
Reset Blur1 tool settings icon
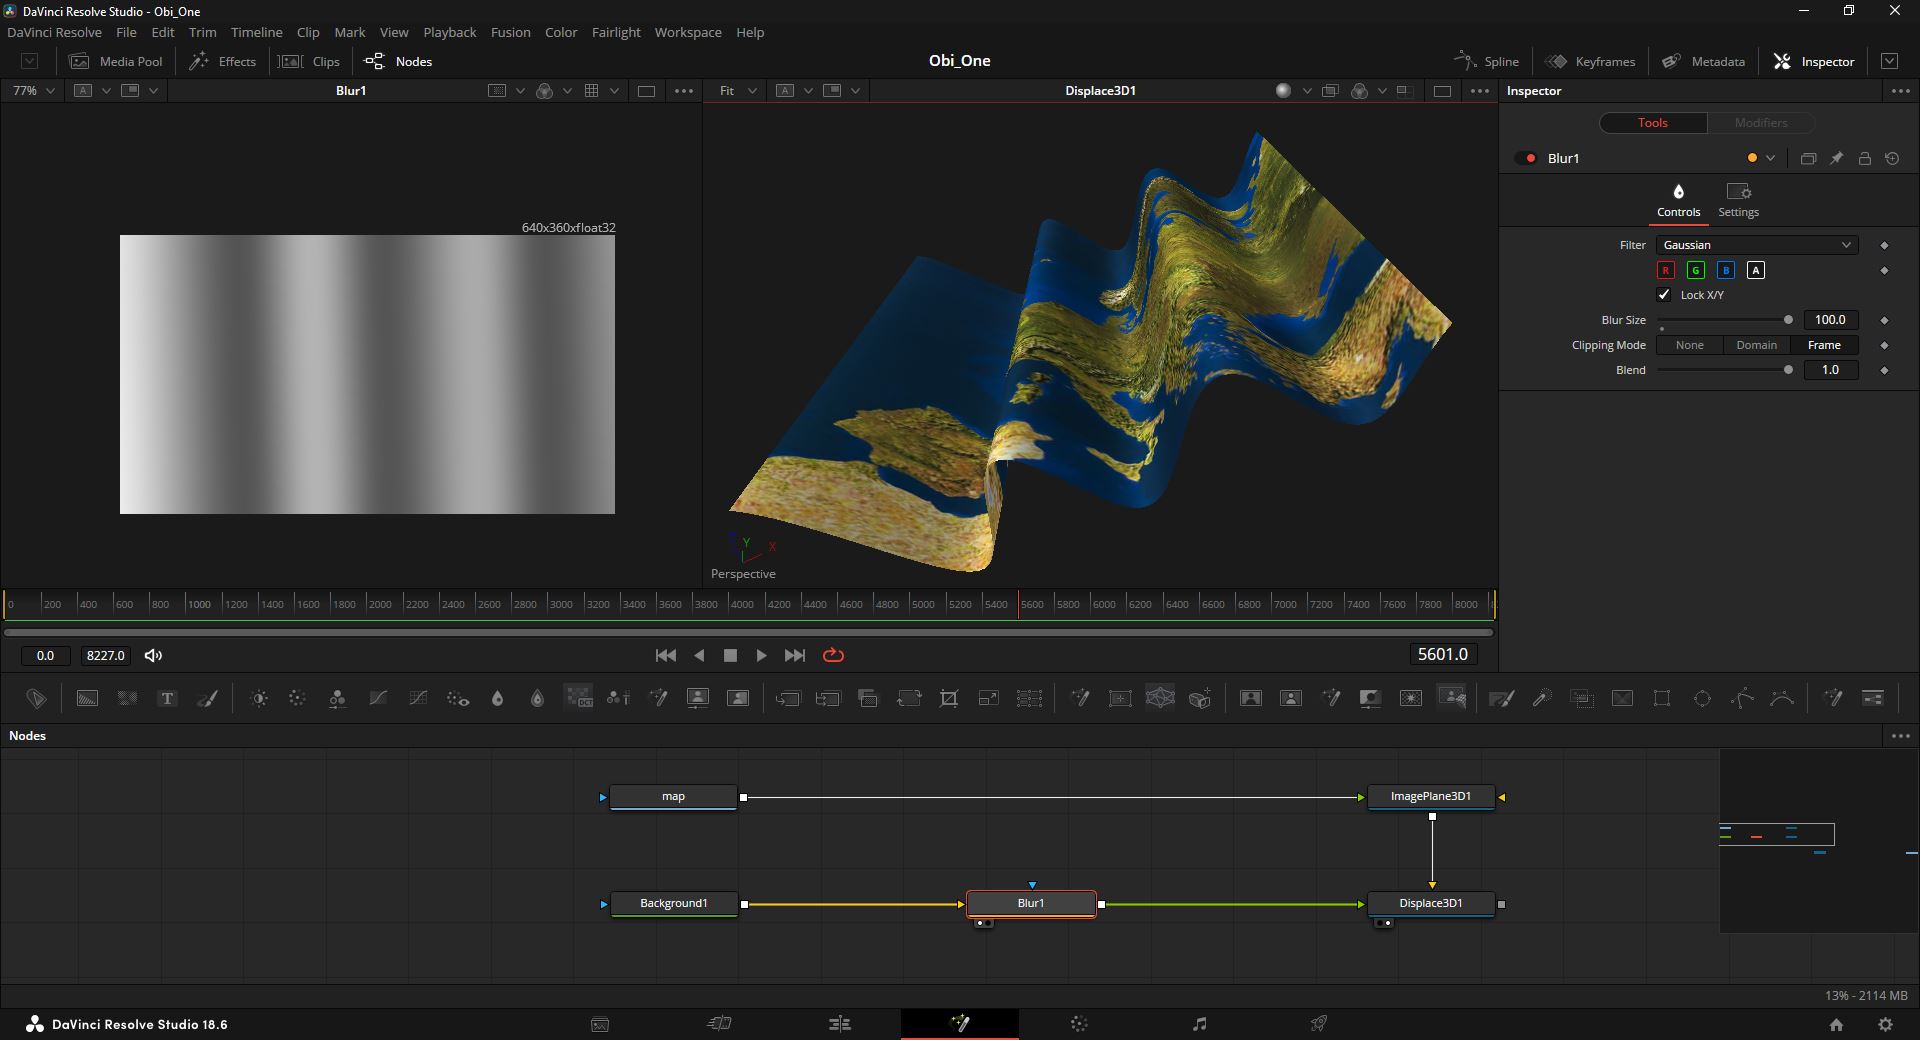(x=1892, y=158)
